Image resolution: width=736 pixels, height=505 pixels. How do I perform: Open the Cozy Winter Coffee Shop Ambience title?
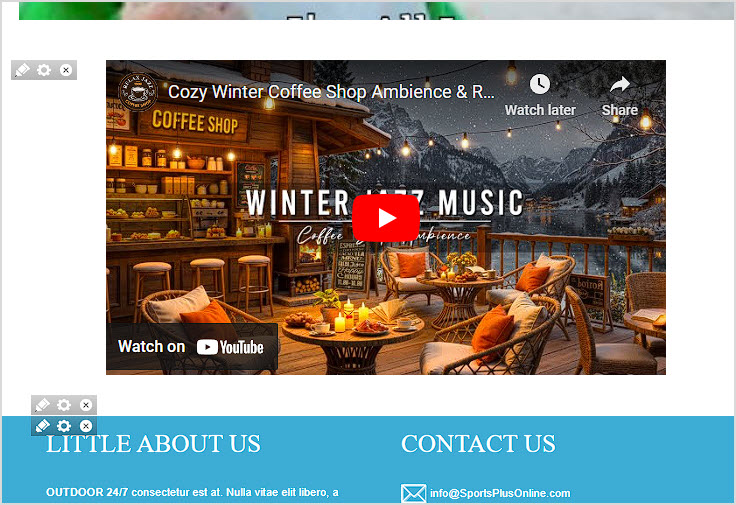331,92
